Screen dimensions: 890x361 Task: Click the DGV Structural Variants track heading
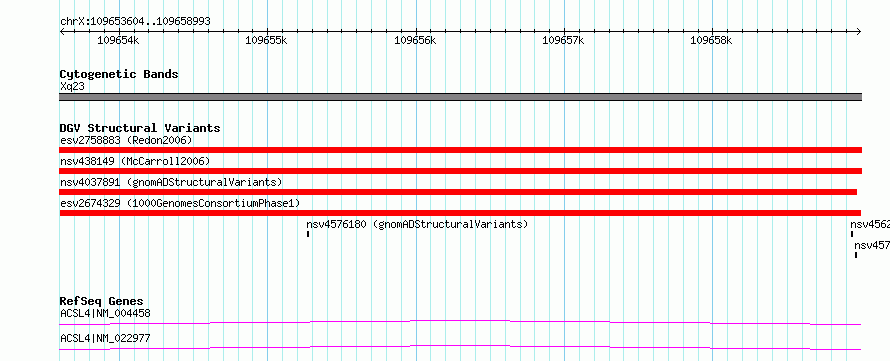click(x=140, y=128)
